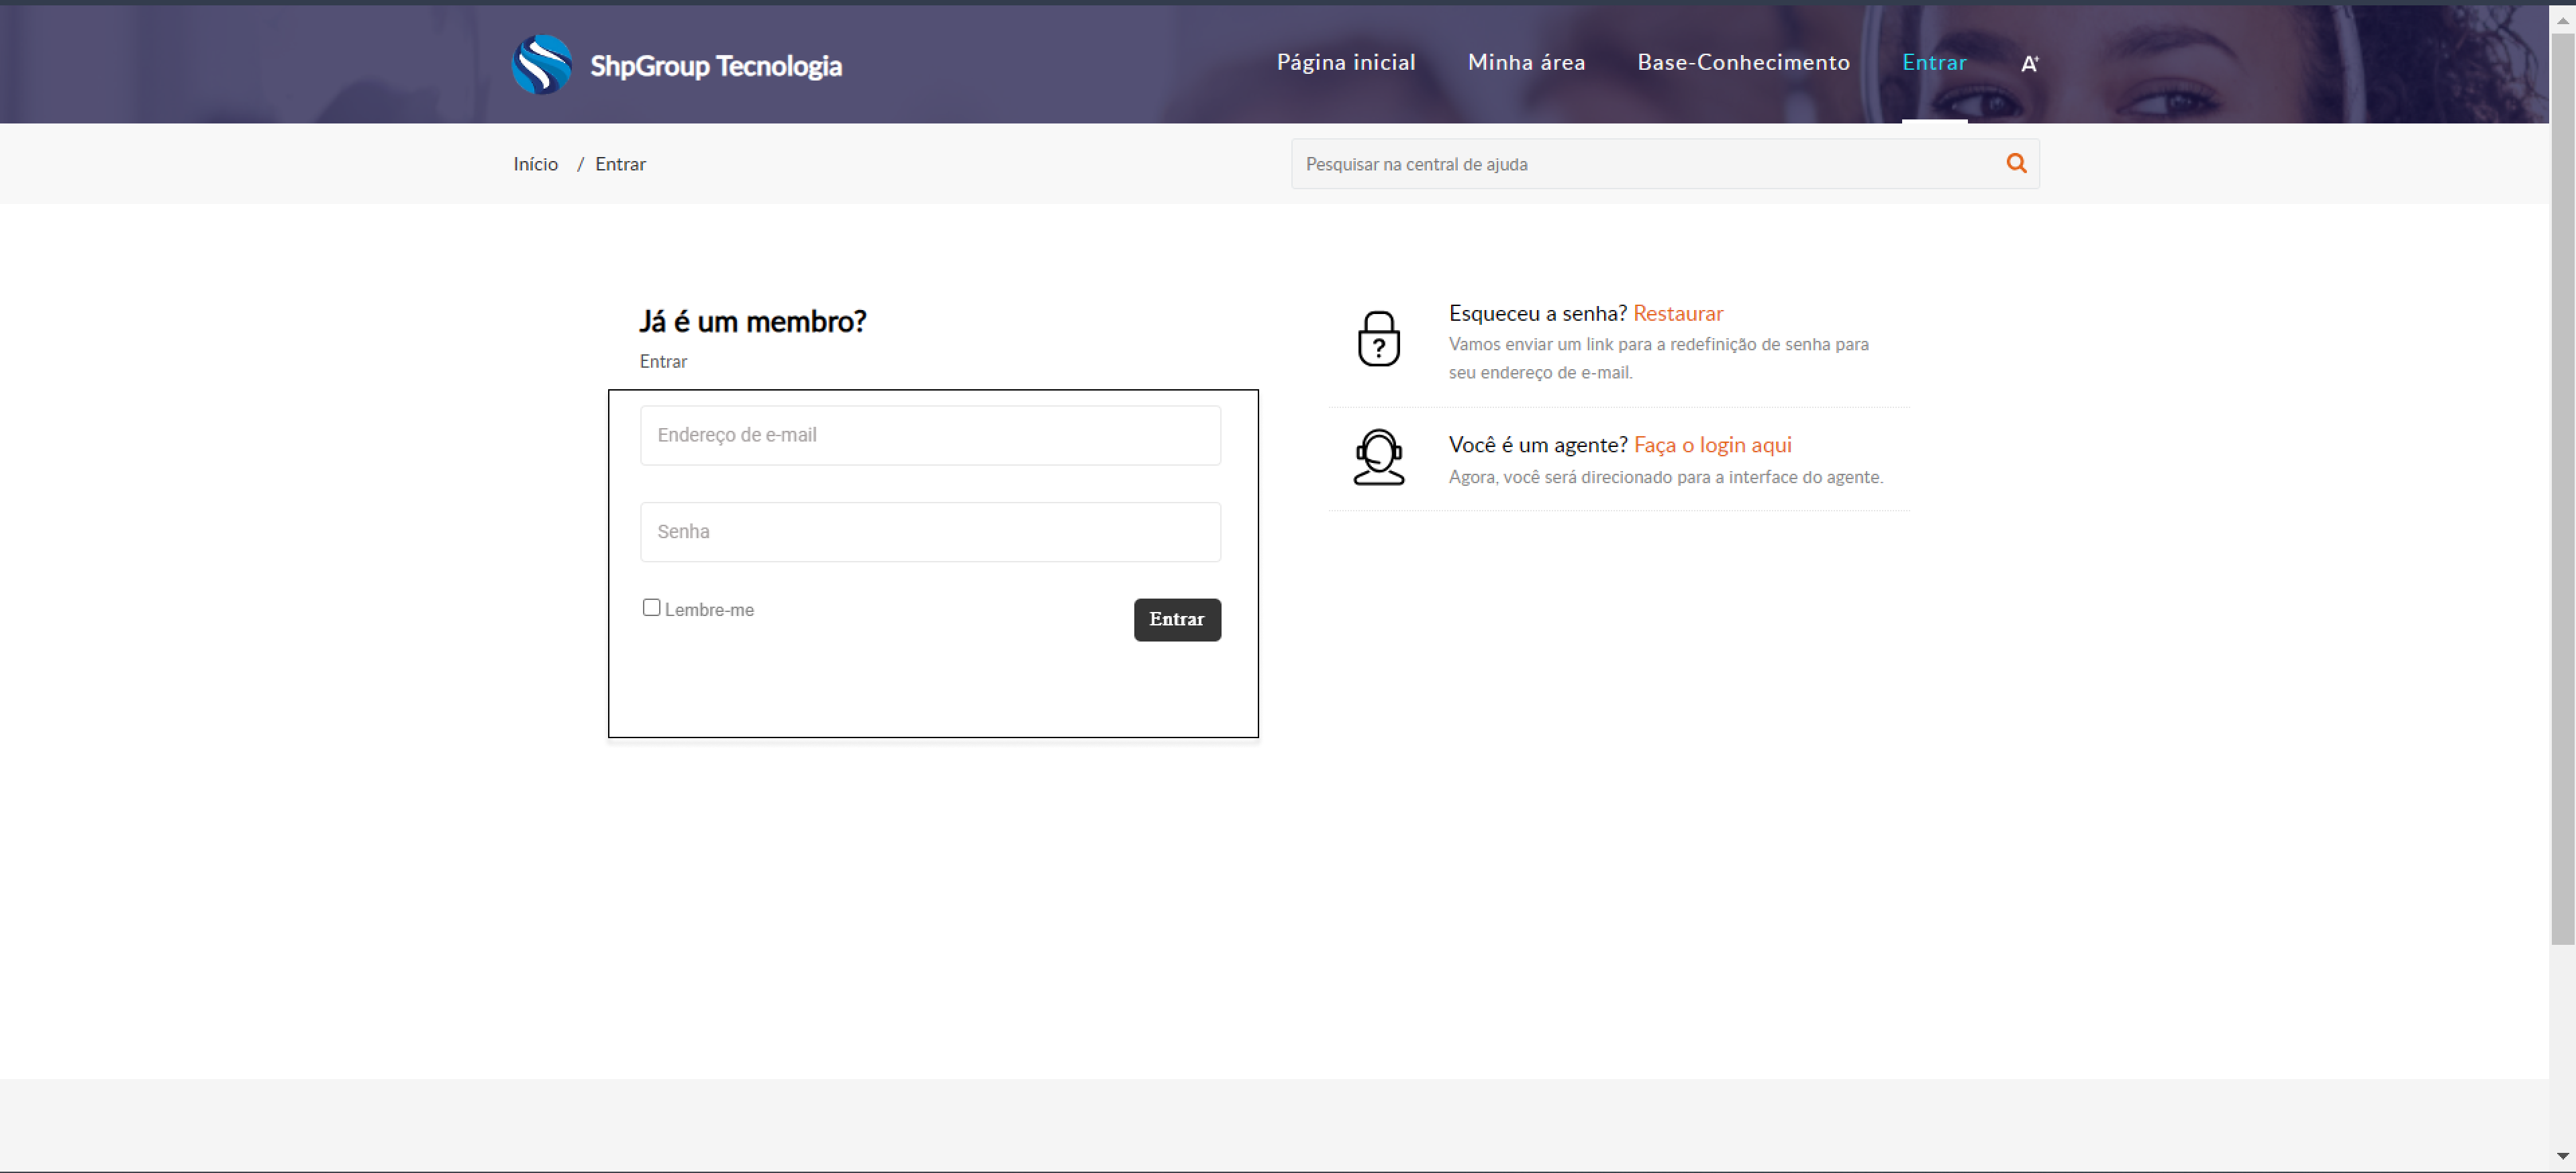This screenshot has height=1173, width=2576.
Task: Click the font size A+ icon
Action: [x=2029, y=64]
